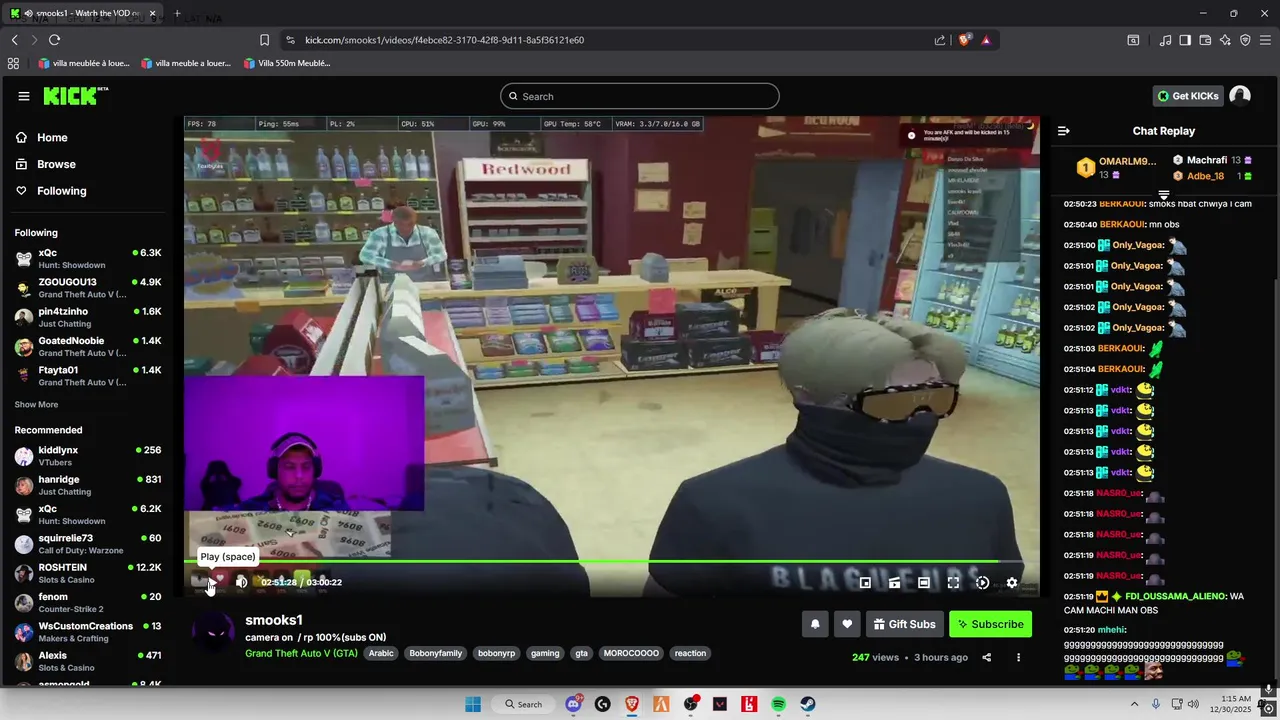Viewport: 1280px width, 720px height.
Task: Open Browse in the sidebar
Action: 45,164
